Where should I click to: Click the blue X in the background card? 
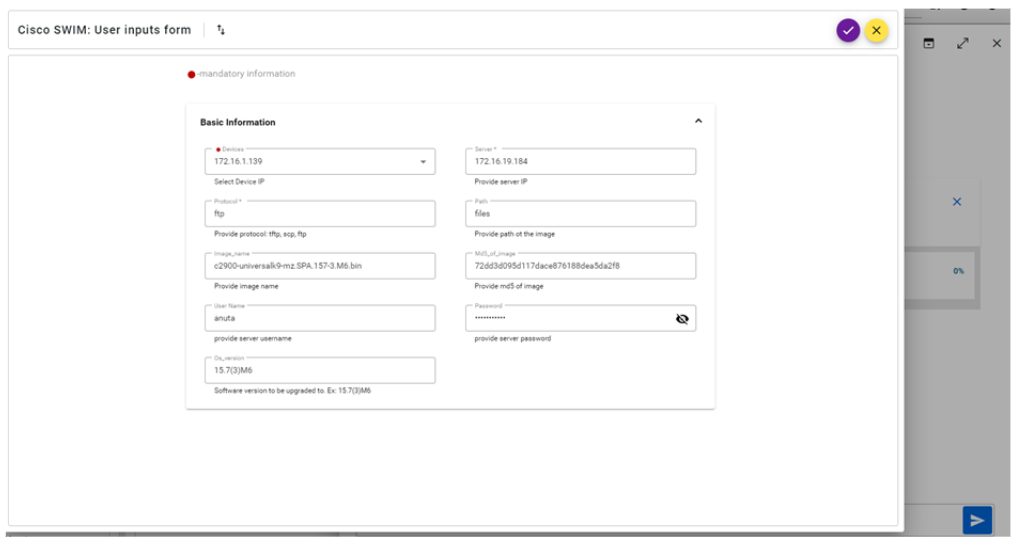click(956, 202)
